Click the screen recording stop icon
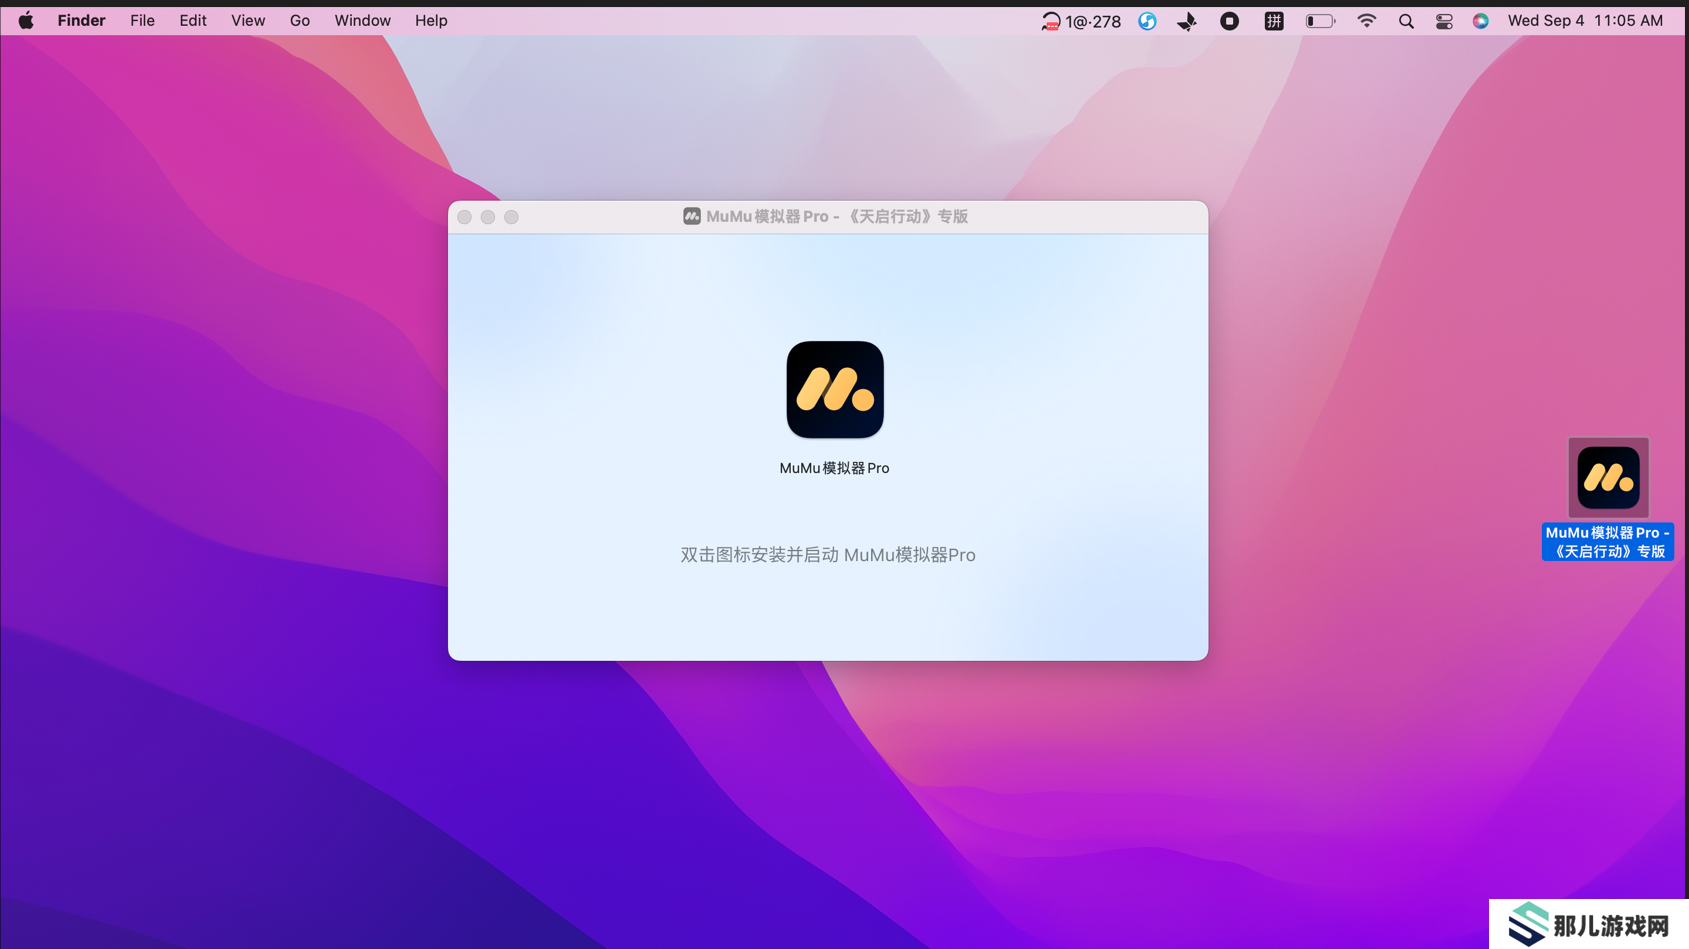Screen dimensions: 1689x949 (1230, 21)
